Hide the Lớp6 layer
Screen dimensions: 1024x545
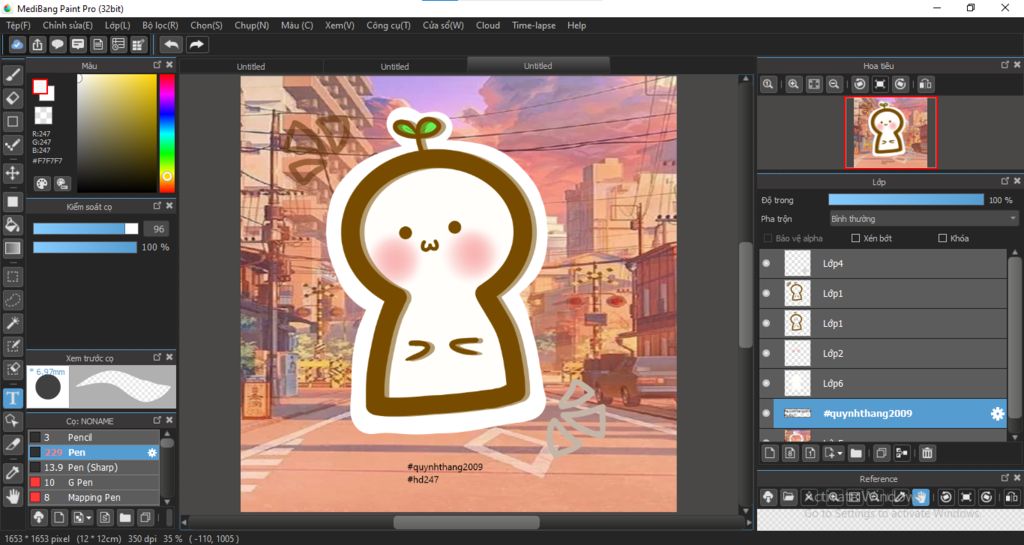(x=766, y=383)
